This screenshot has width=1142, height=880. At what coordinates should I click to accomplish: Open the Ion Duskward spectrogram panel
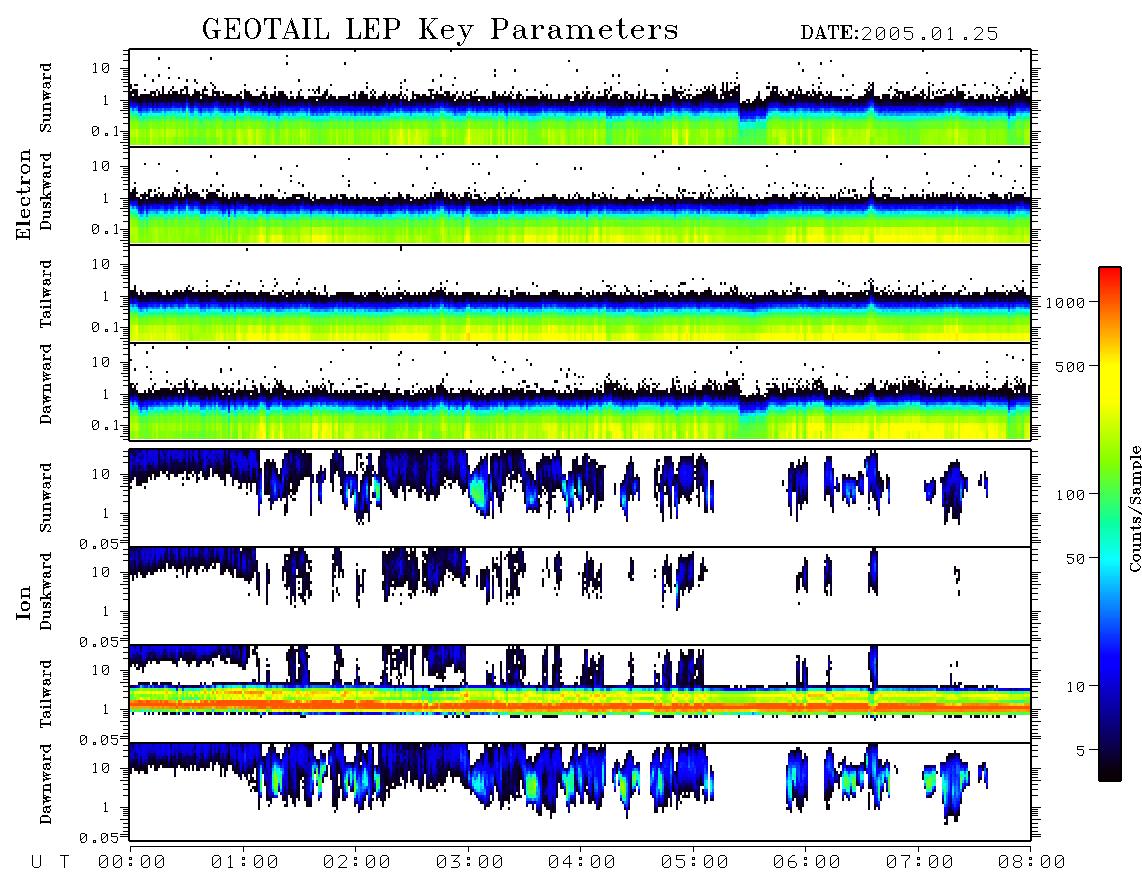[580, 596]
